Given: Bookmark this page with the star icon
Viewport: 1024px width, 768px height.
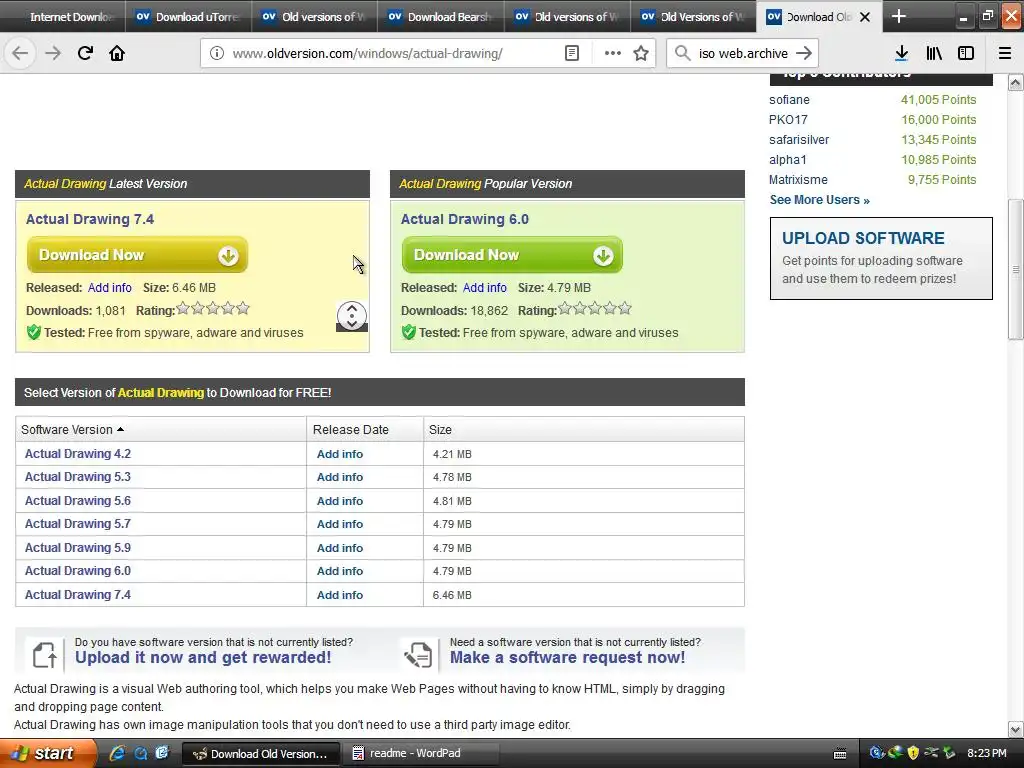Looking at the screenshot, I should tap(641, 54).
